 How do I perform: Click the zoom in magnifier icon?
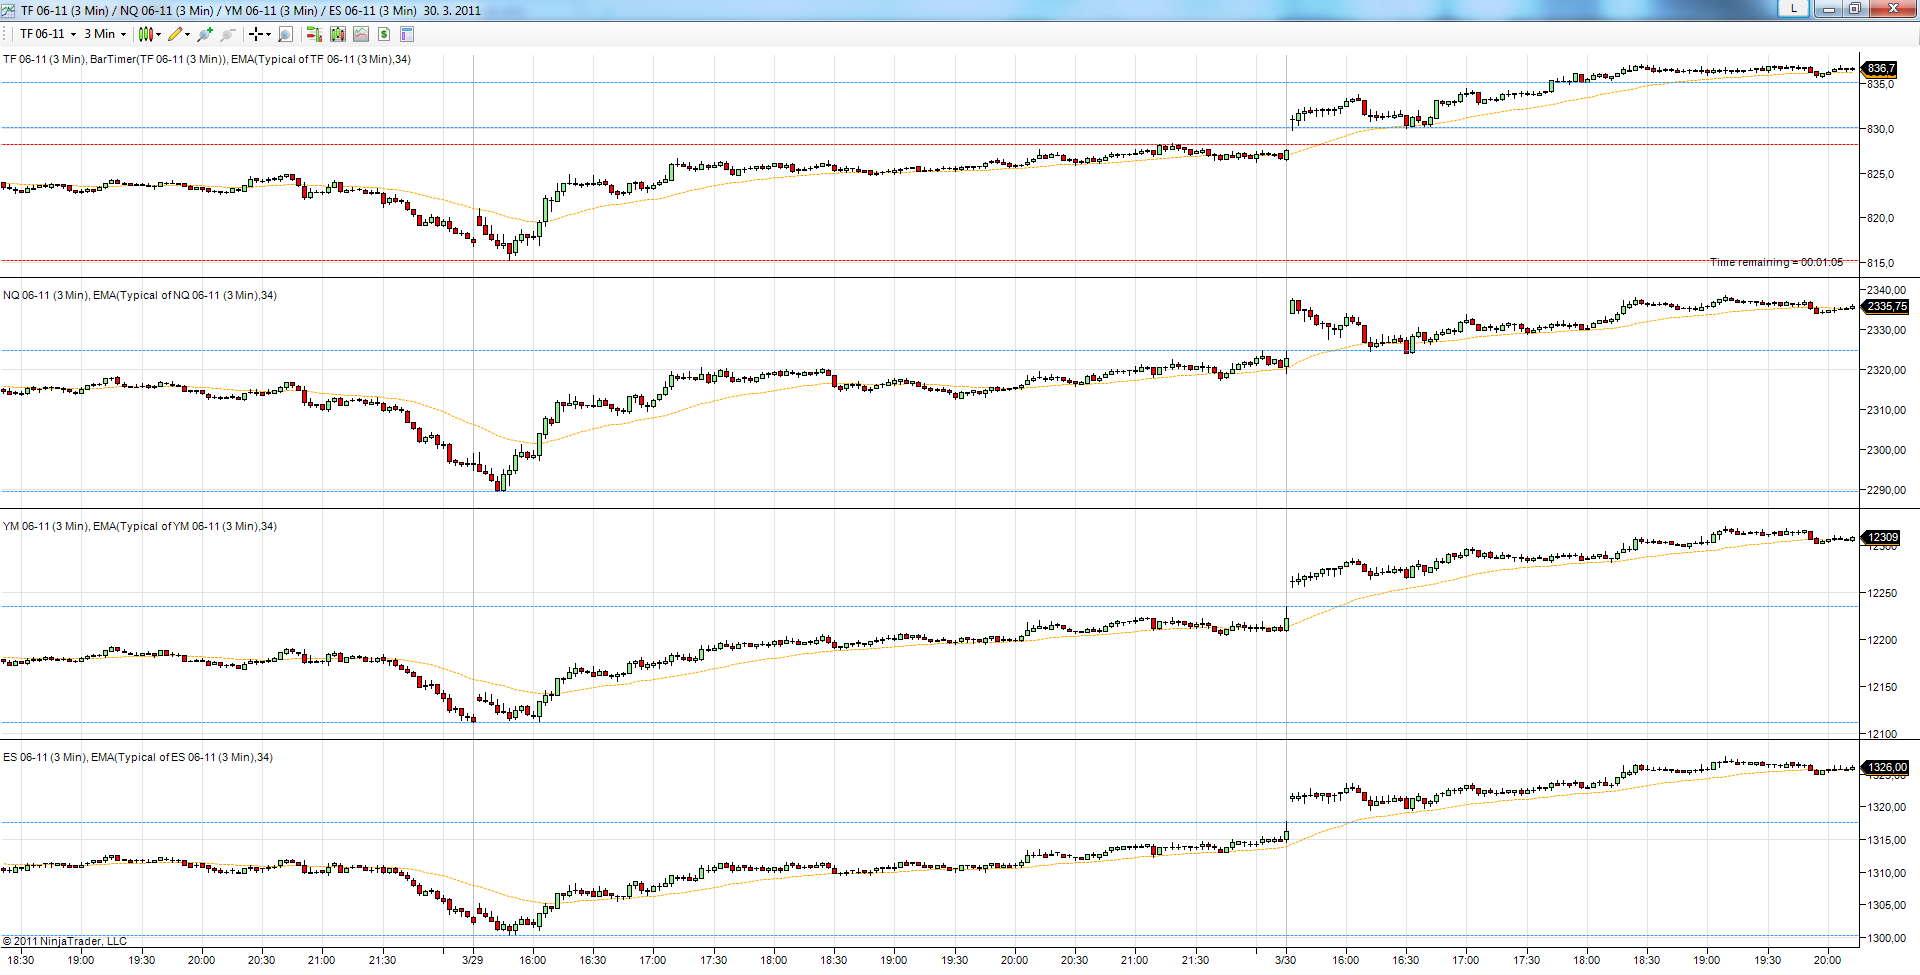click(x=205, y=34)
